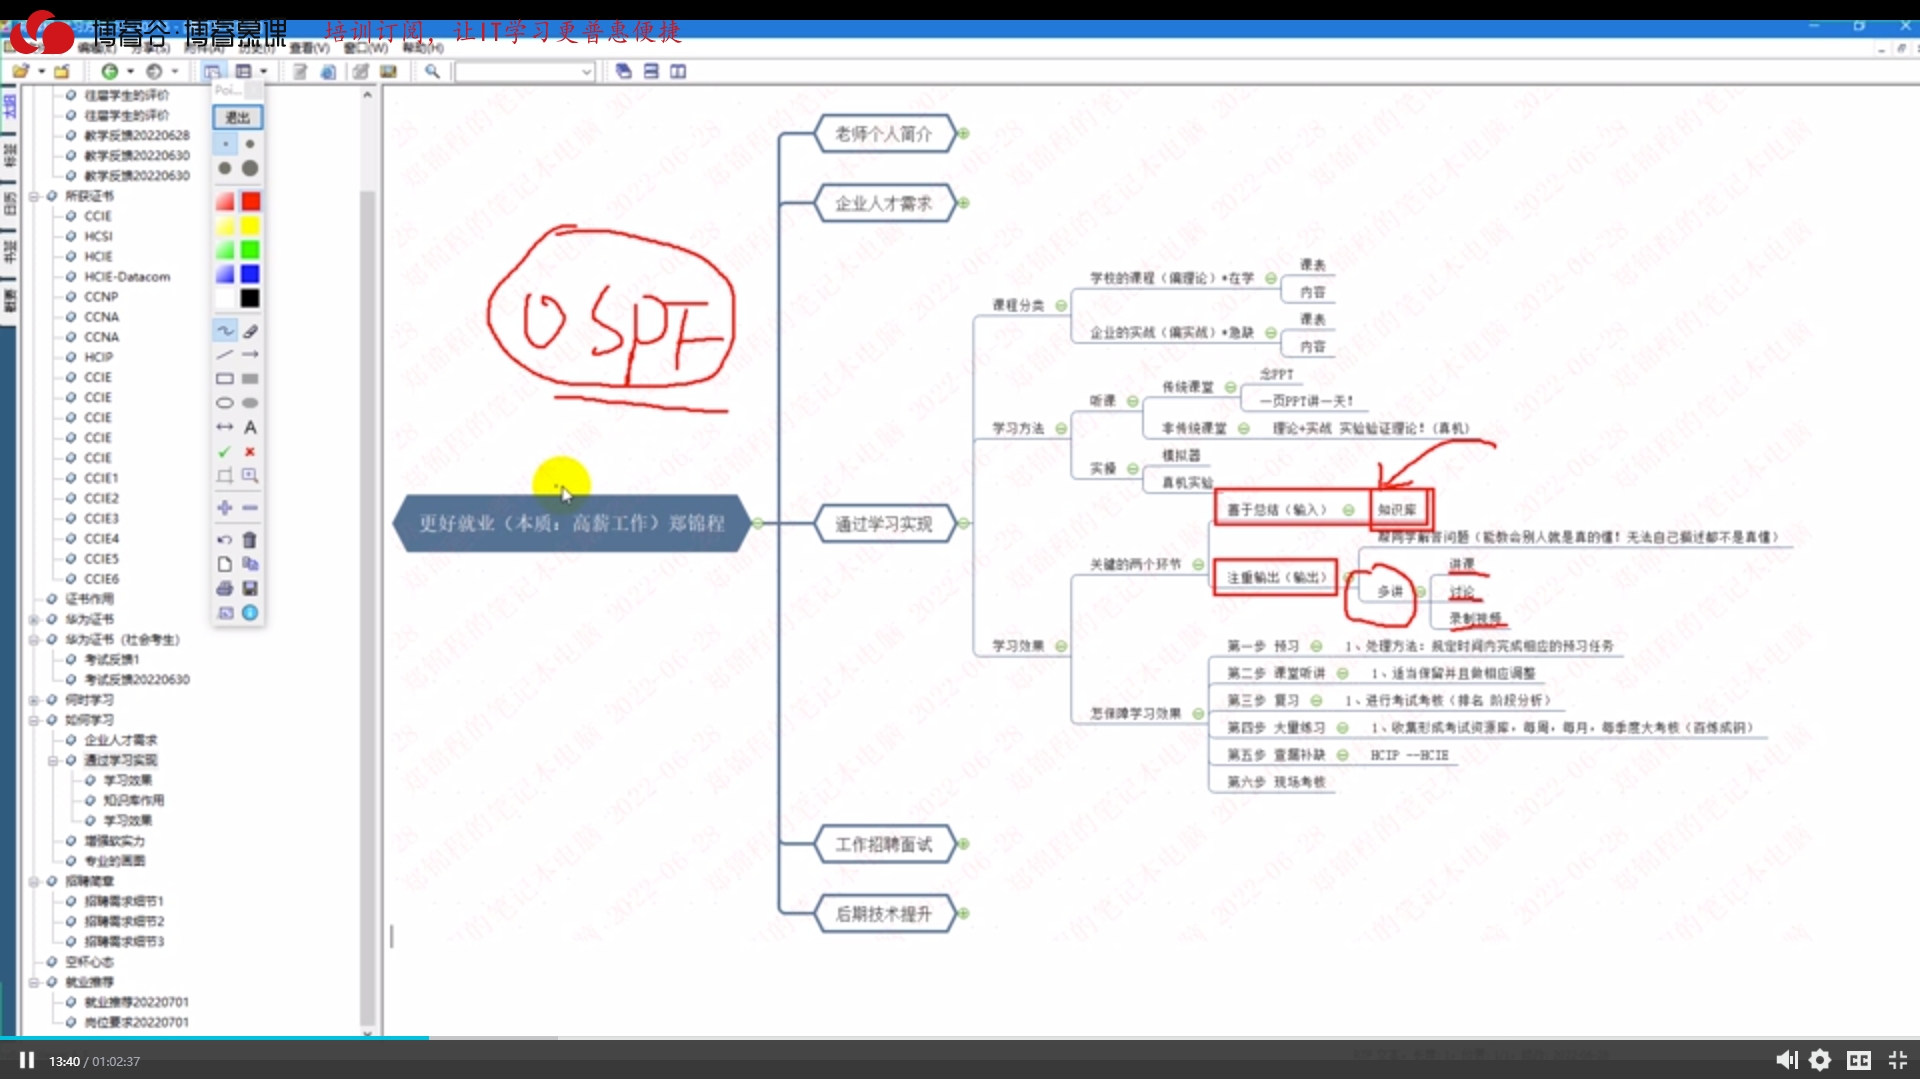Viewport: 1920px width, 1079px height.
Task: Select the HCIE-Datacom tree item
Action: 127,277
